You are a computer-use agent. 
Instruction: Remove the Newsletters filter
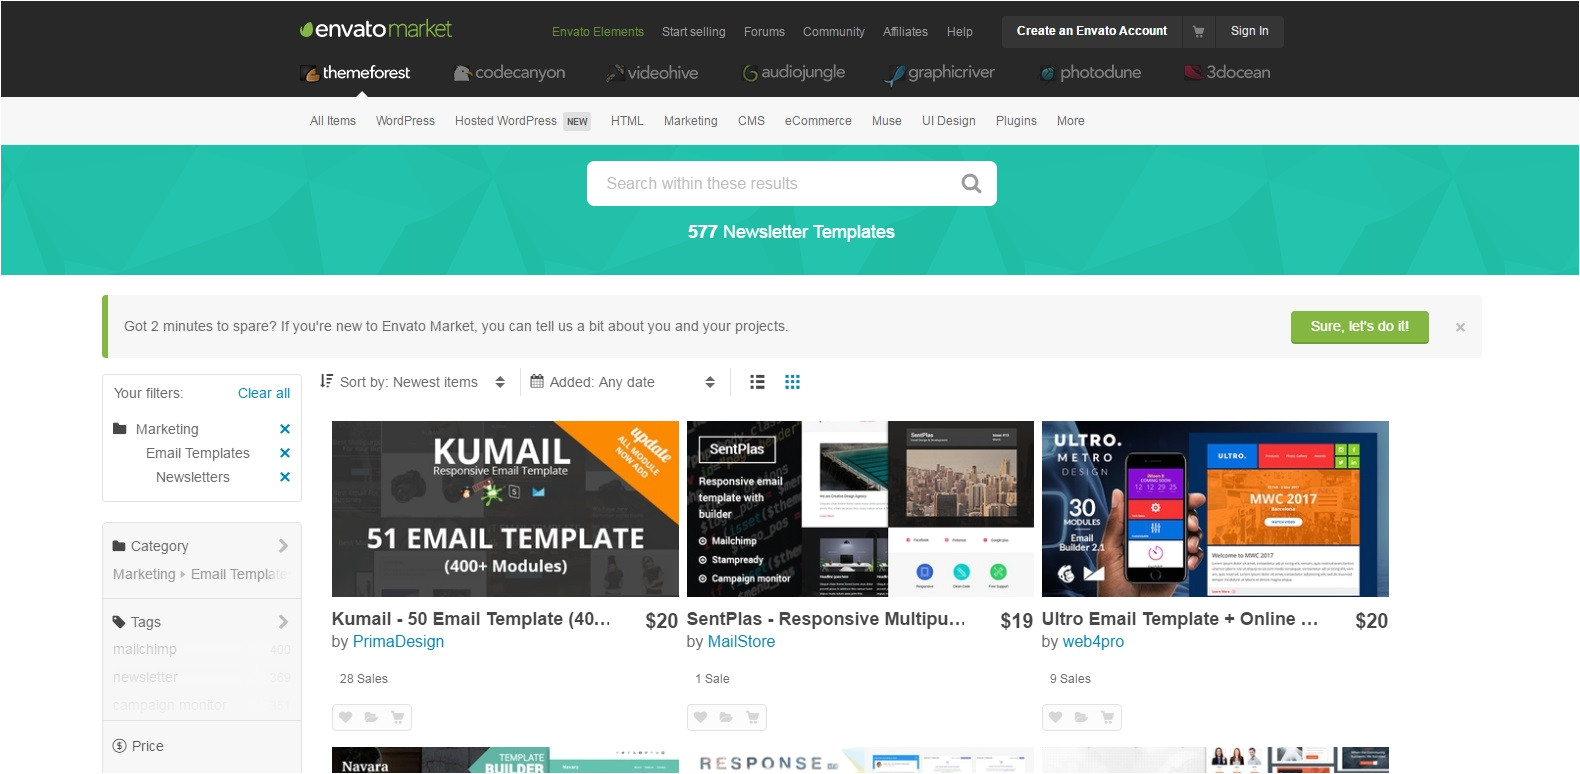(285, 477)
